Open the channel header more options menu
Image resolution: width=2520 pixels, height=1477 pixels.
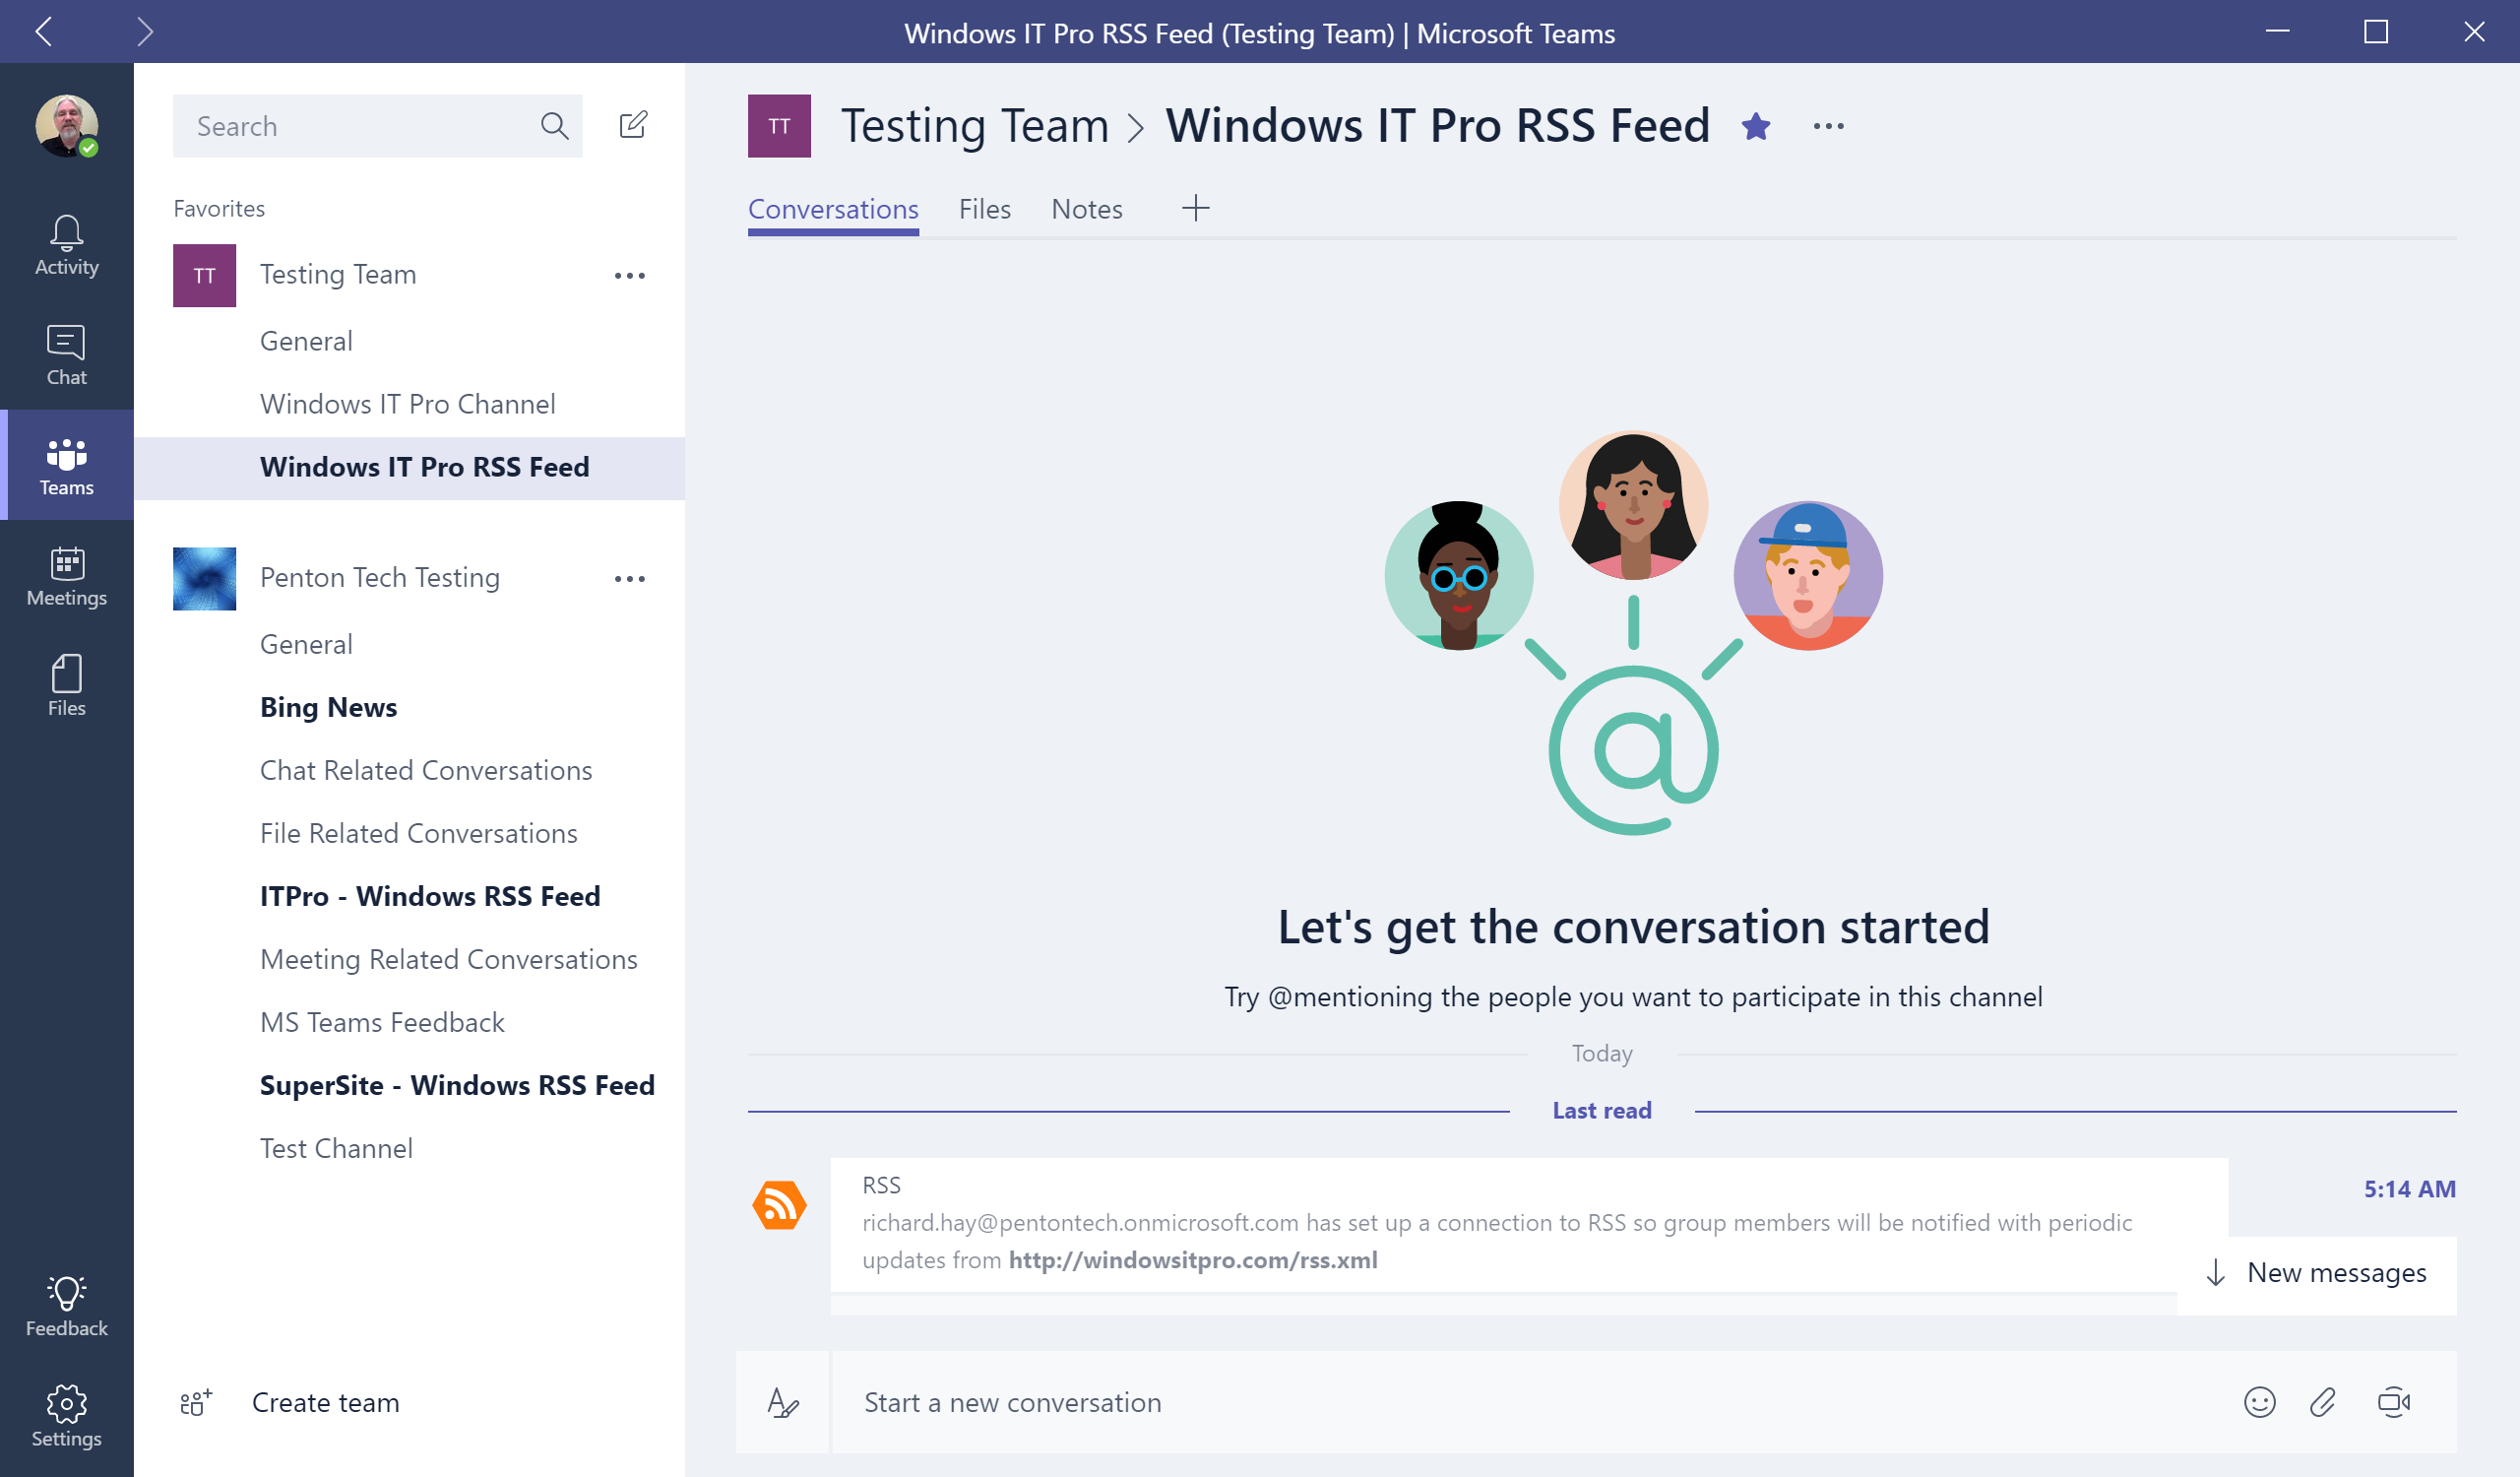click(1829, 126)
